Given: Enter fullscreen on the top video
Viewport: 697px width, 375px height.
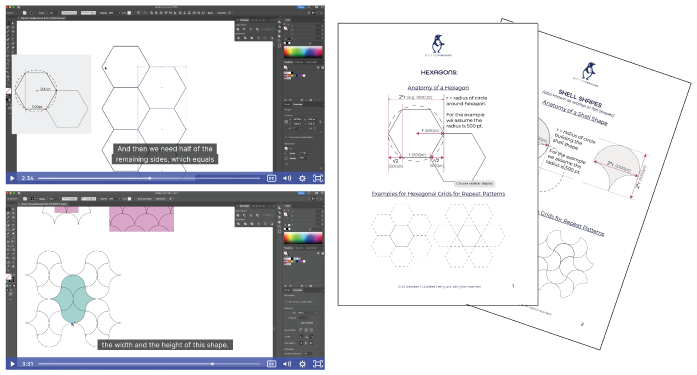Looking at the screenshot, I should coord(318,178).
